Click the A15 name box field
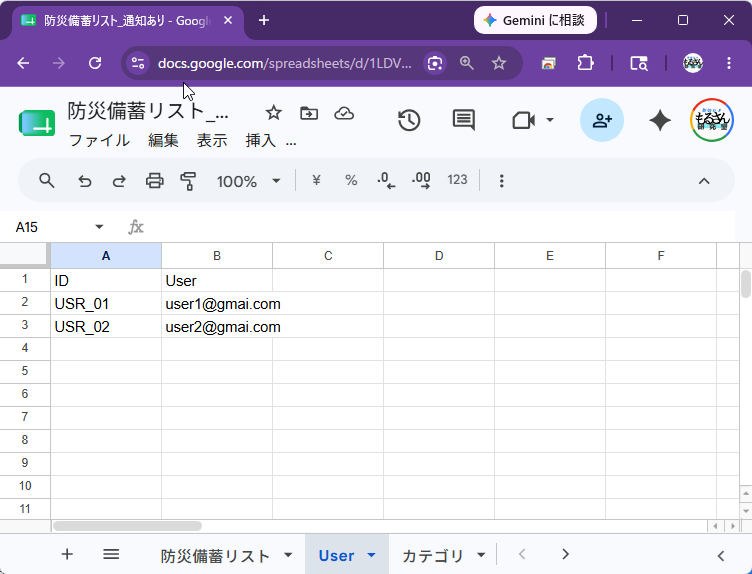The image size is (752, 574). pyautogui.click(x=53, y=227)
